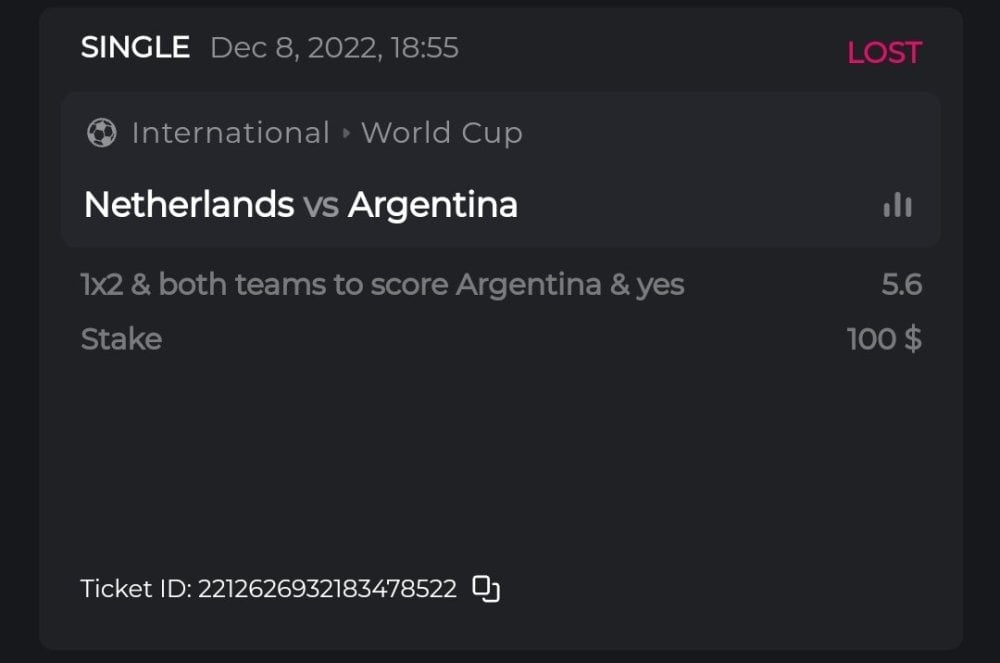The width and height of the screenshot is (1000, 663).
Task: Open the International category breadcrumb
Action: (230, 133)
